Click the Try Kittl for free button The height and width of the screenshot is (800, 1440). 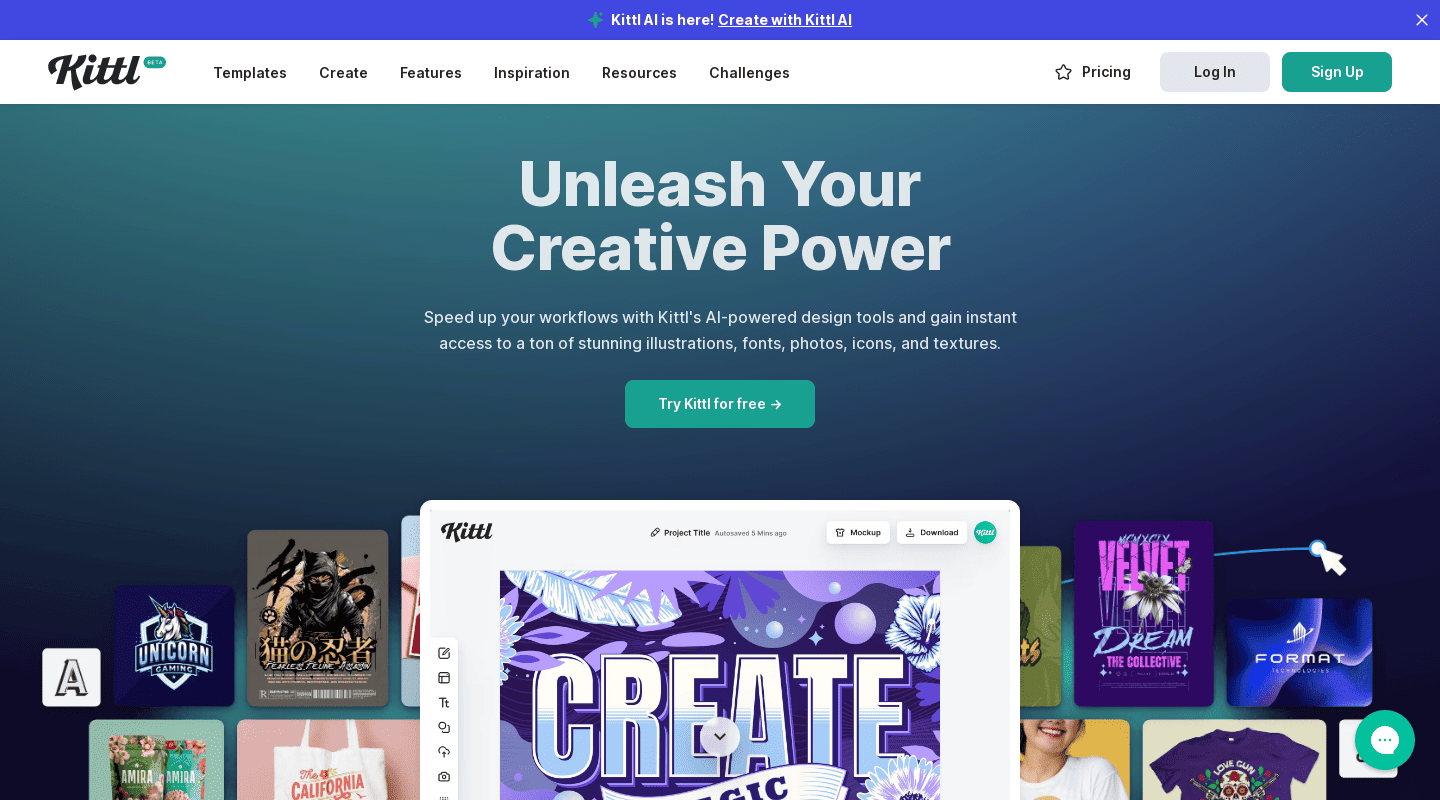[x=720, y=404]
